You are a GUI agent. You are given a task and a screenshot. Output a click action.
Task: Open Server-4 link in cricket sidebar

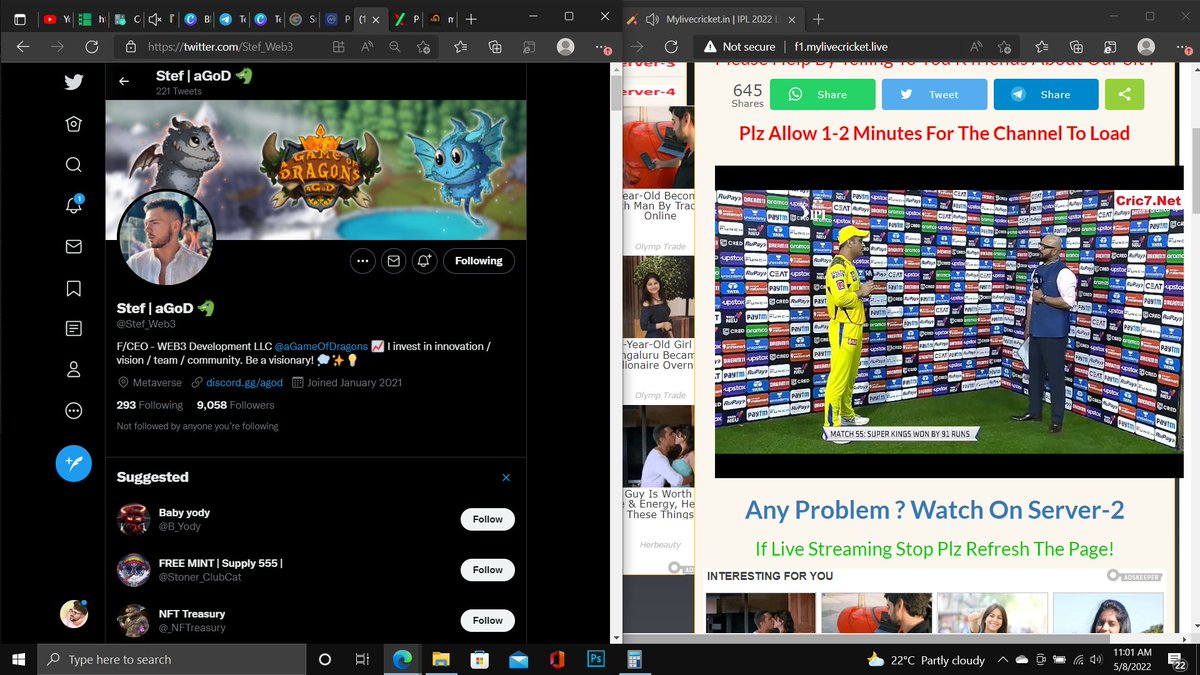coord(650,91)
